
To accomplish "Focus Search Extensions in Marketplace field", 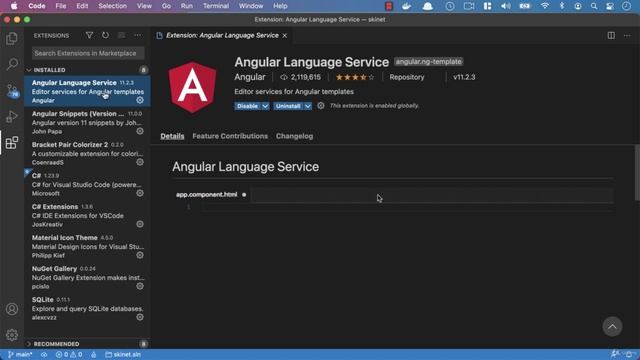I will tap(88, 53).
